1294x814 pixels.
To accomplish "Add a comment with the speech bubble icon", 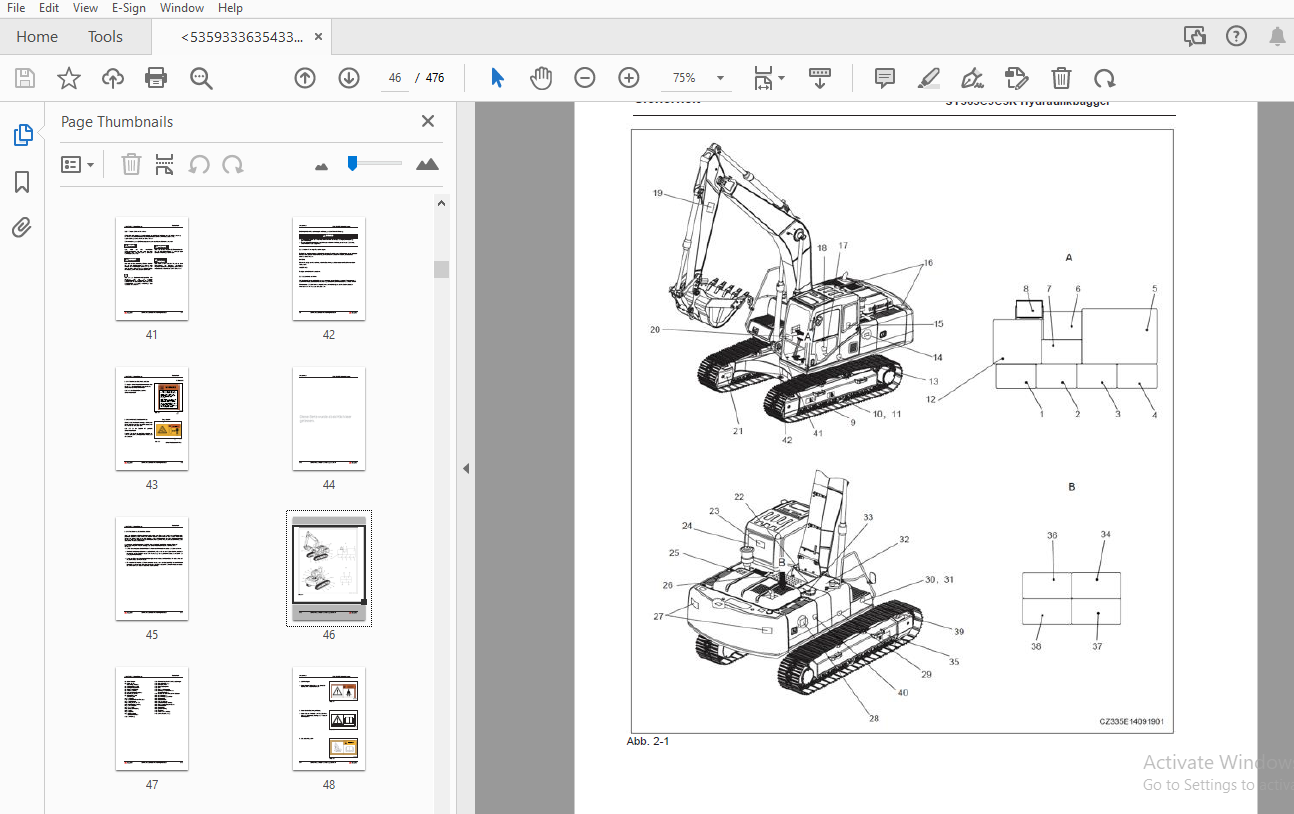I will pyautogui.click(x=885, y=78).
